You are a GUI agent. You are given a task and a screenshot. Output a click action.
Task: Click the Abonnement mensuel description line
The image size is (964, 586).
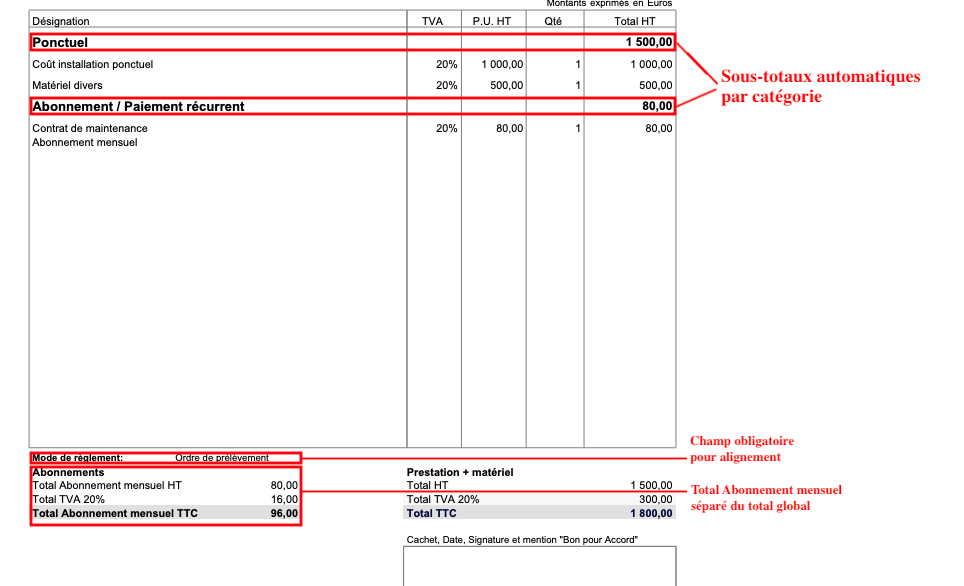pyautogui.click(x=85, y=142)
